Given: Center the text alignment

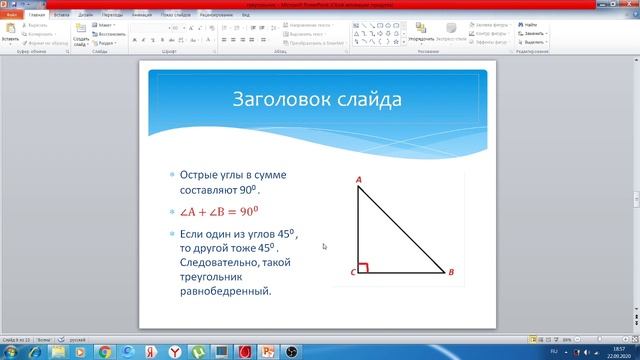Looking at the screenshot, I should coord(233,40).
